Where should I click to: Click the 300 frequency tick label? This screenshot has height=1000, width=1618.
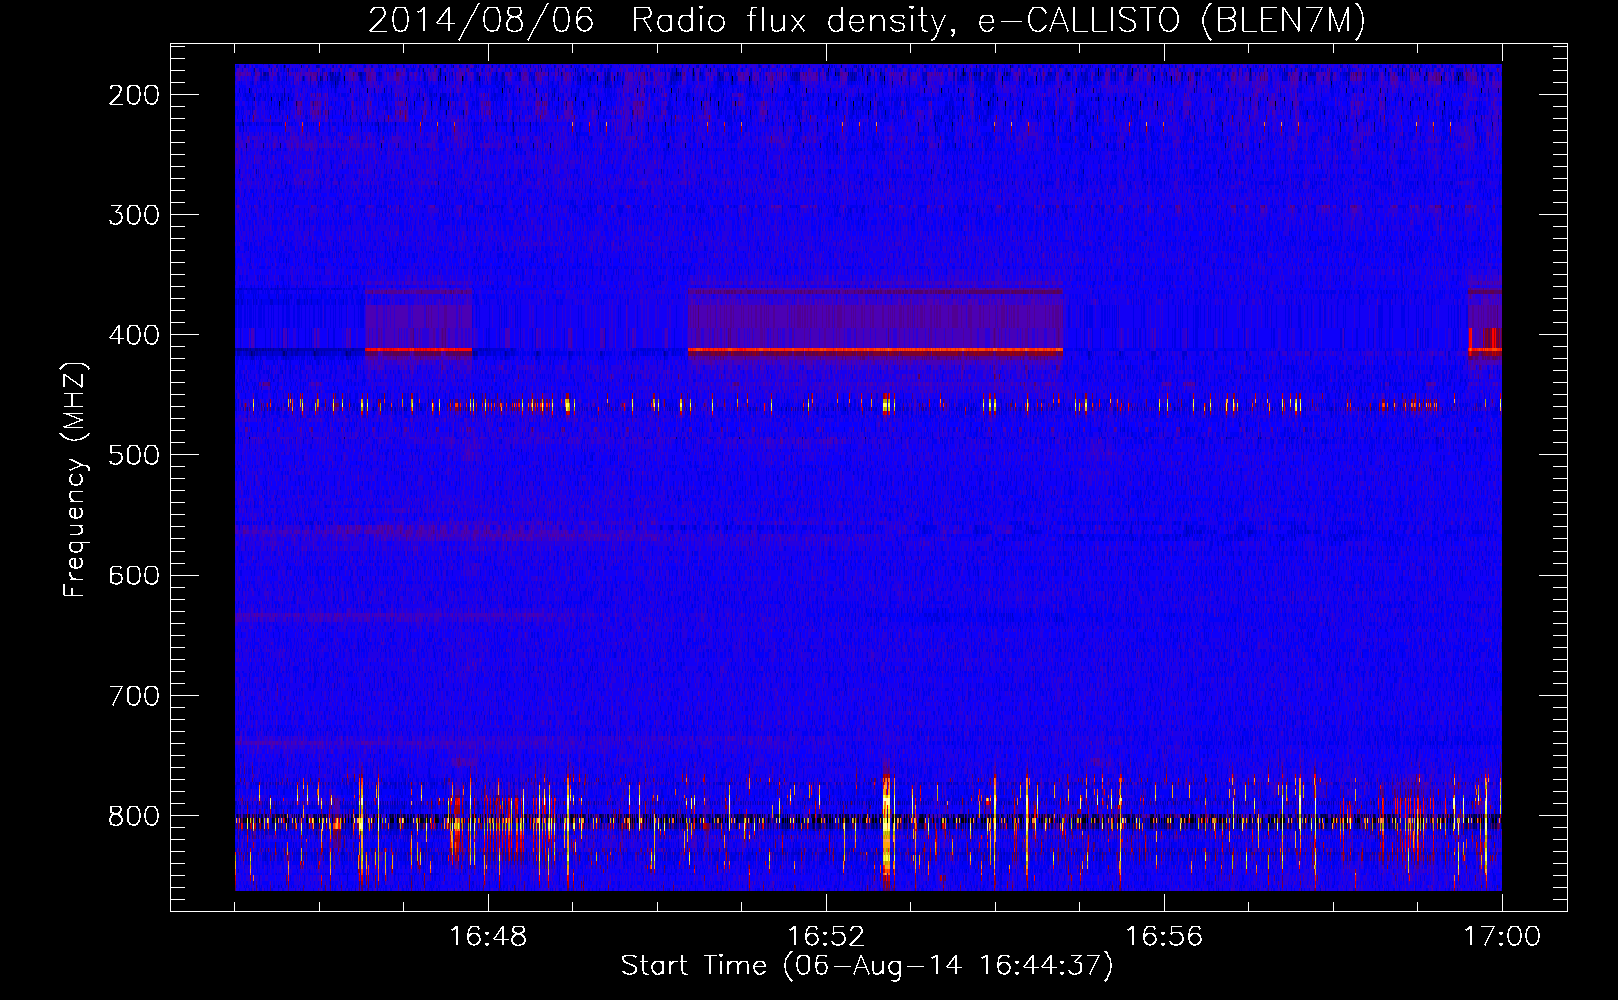click(x=133, y=215)
